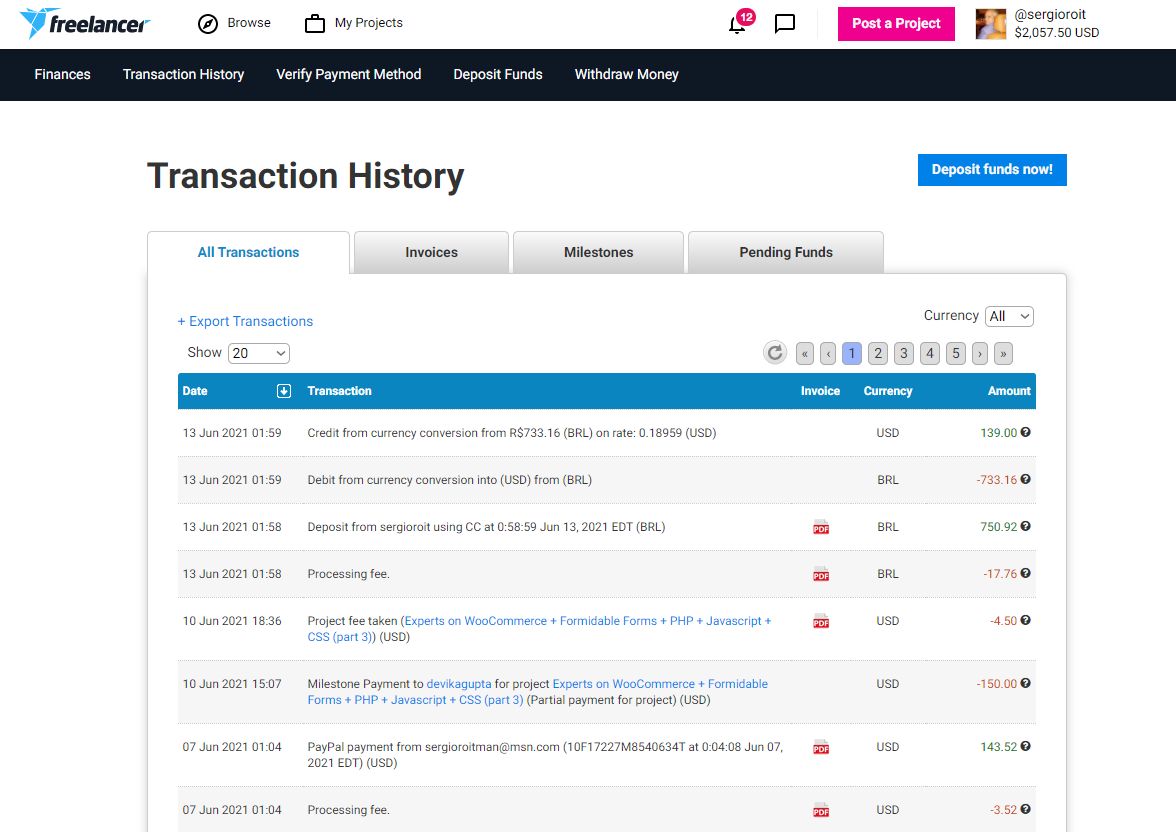Open Deposit Funds menu item
The height and width of the screenshot is (832, 1176).
point(498,74)
